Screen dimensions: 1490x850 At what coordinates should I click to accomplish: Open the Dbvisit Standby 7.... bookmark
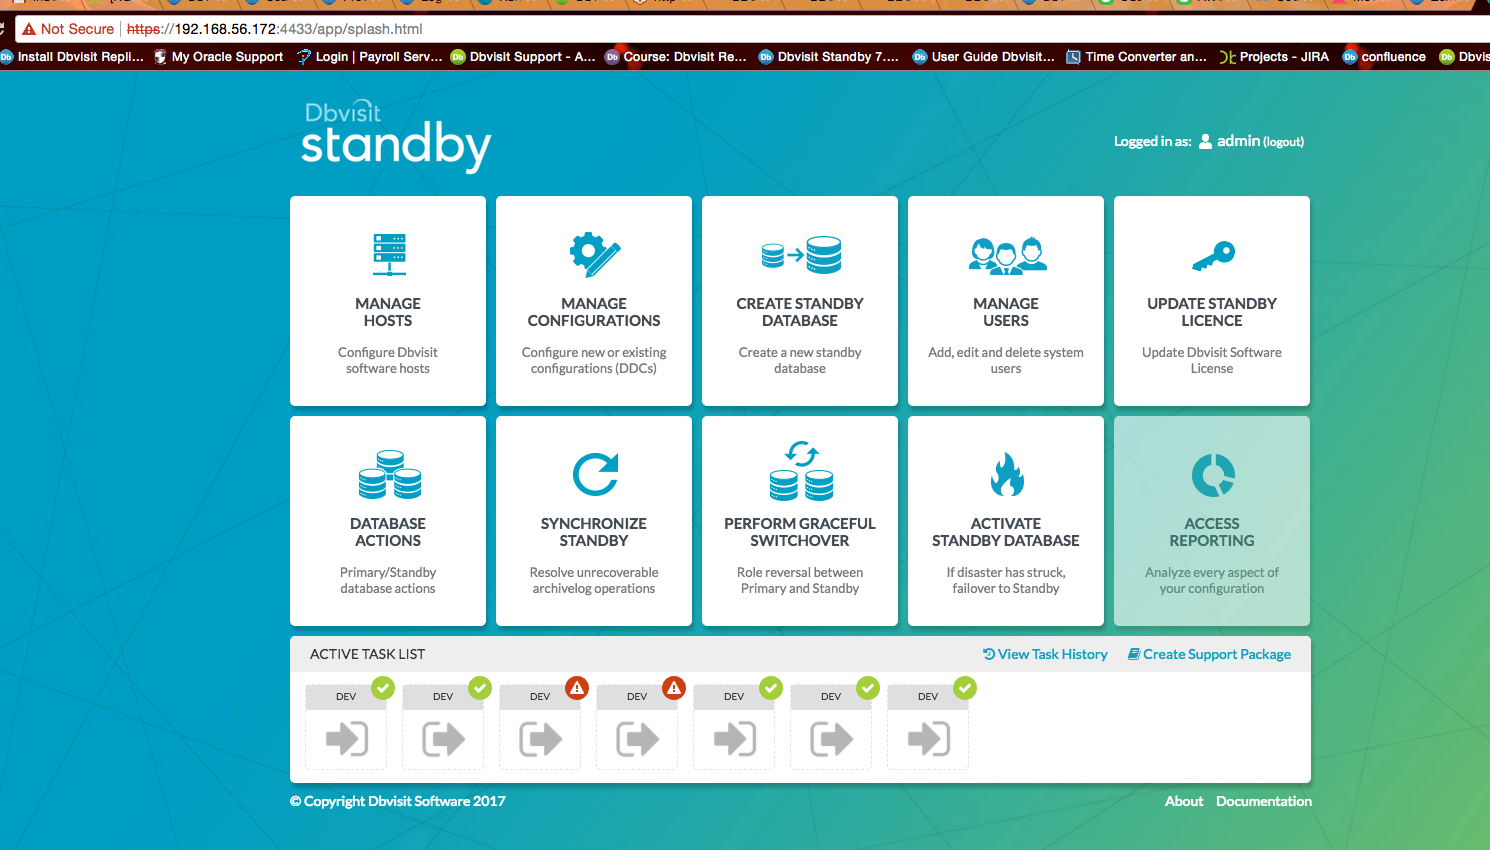(829, 57)
